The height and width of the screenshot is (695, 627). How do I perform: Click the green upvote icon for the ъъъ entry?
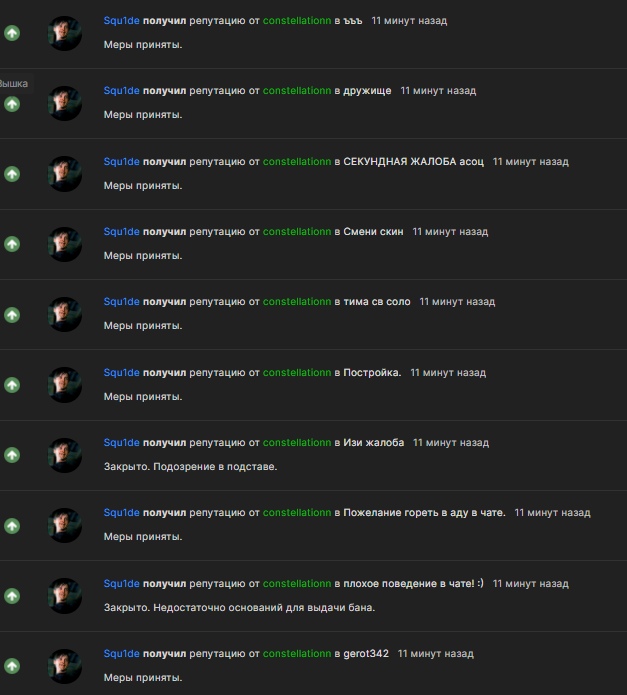(12, 33)
